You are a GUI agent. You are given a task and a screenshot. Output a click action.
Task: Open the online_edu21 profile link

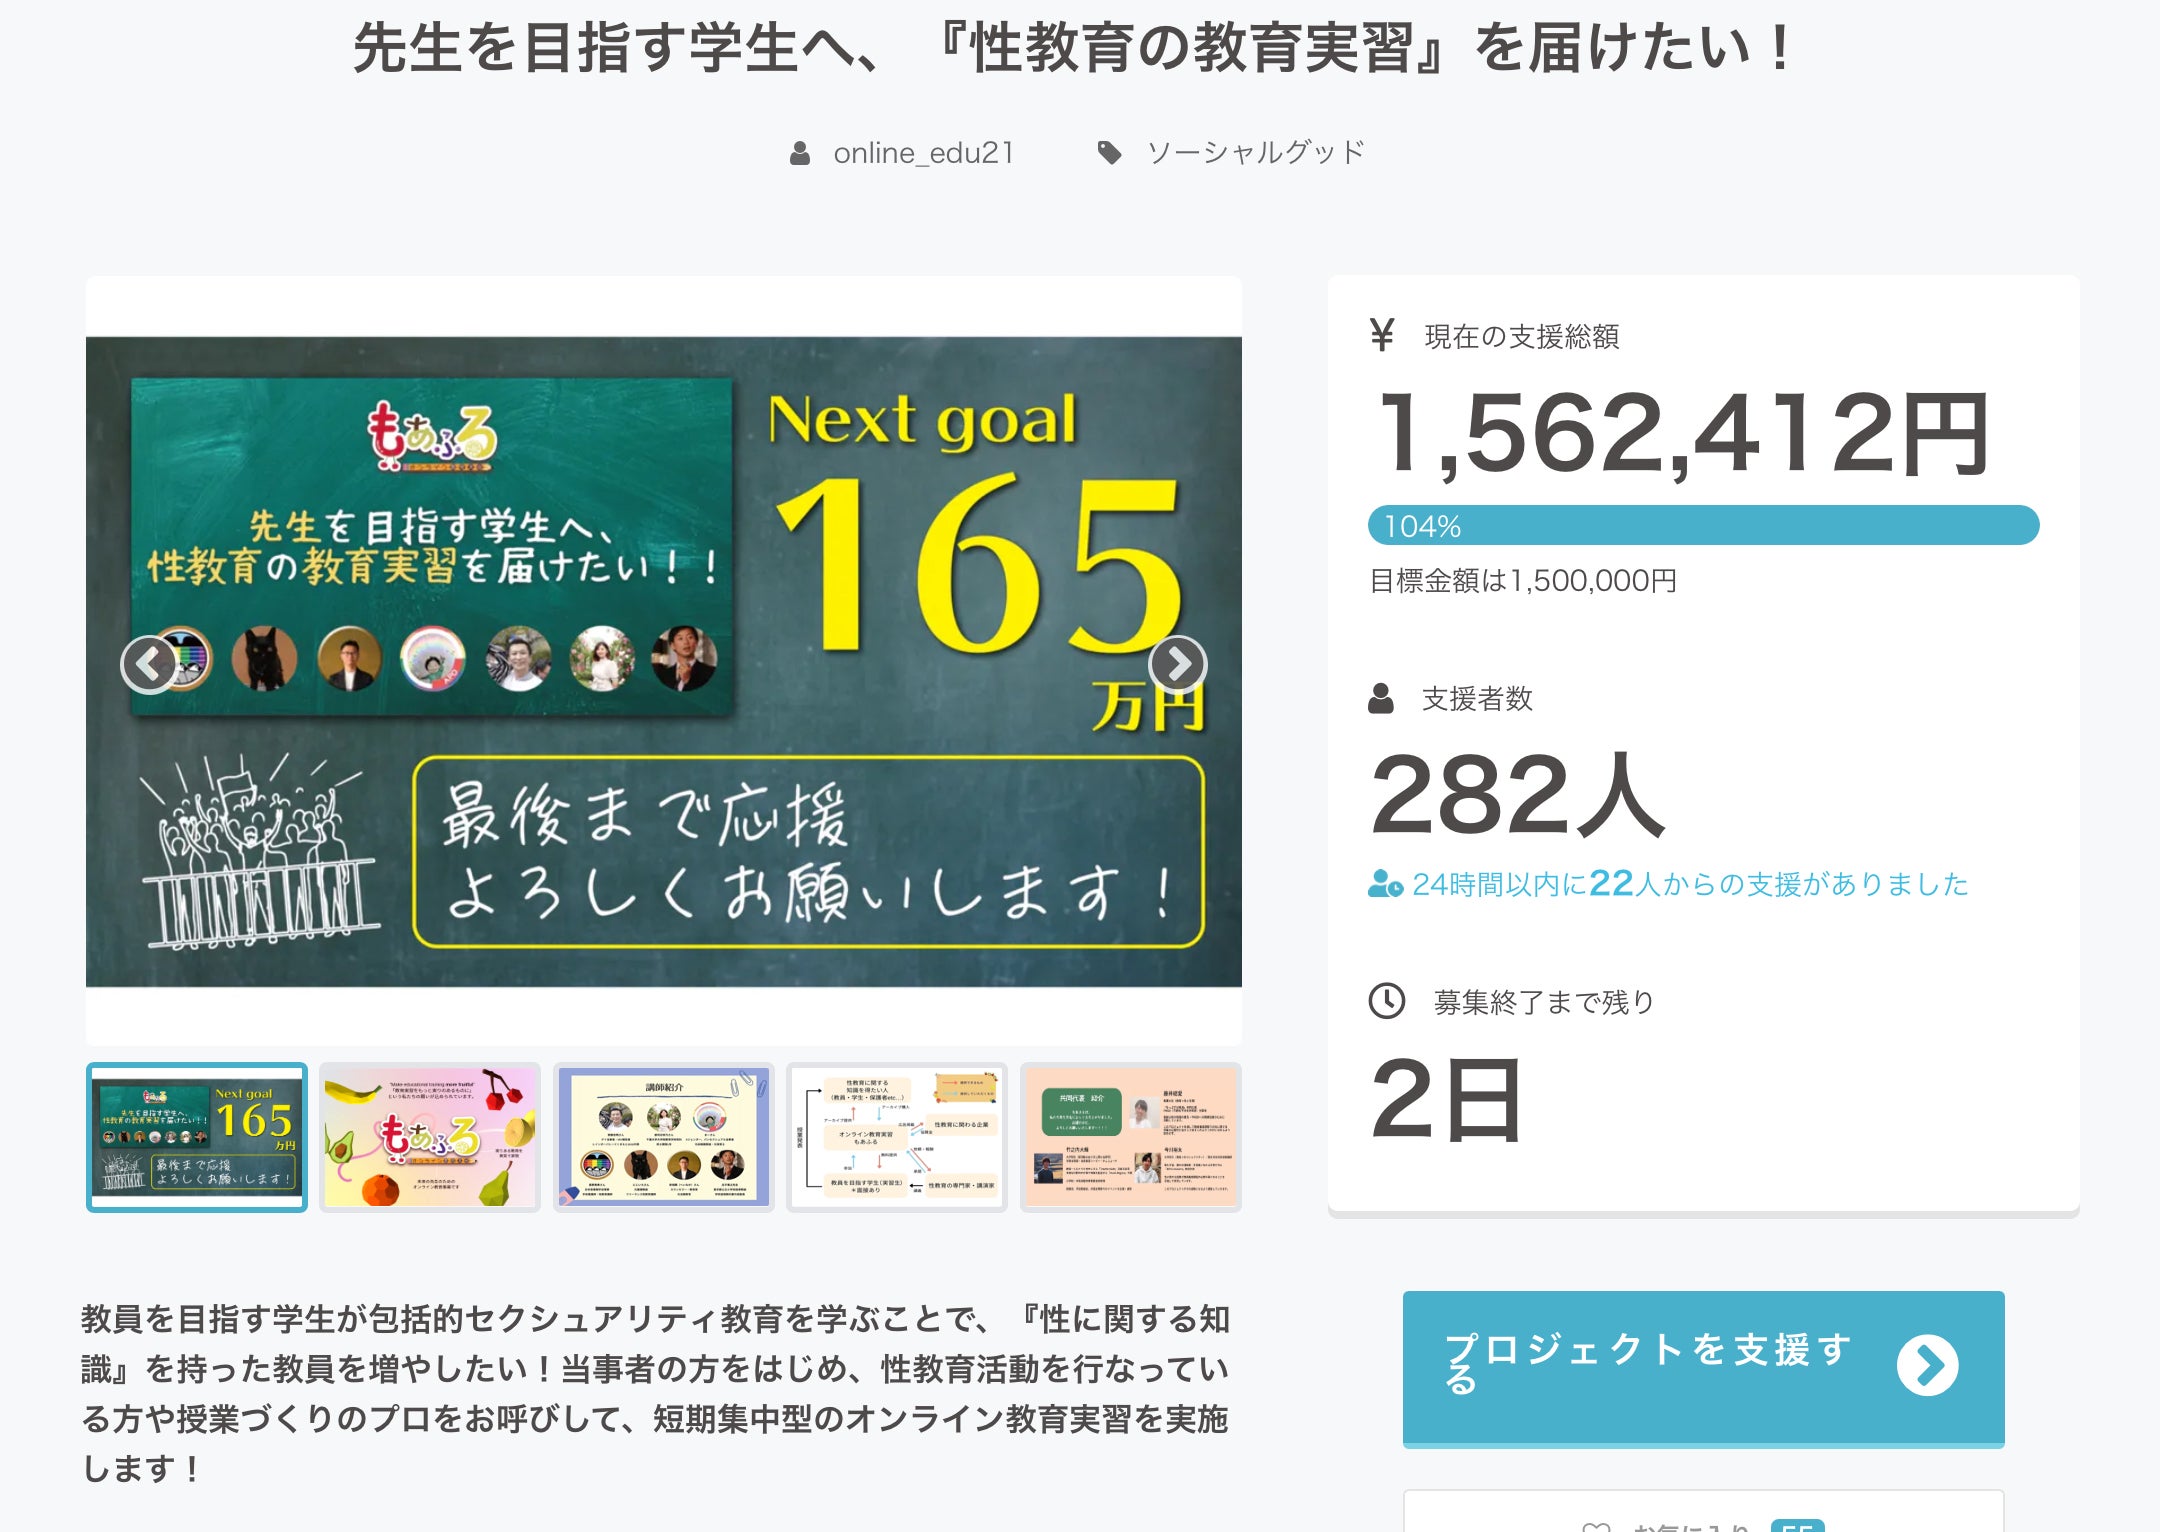[x=923, y=153]
